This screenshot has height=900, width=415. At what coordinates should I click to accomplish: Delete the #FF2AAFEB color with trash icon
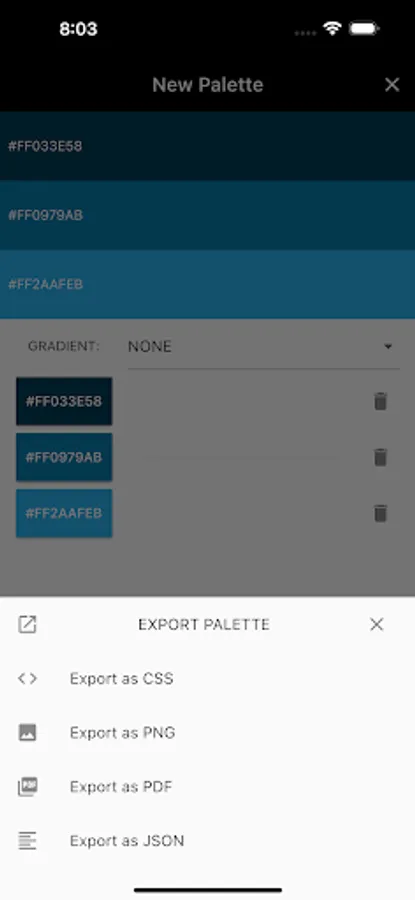[380, 513]
